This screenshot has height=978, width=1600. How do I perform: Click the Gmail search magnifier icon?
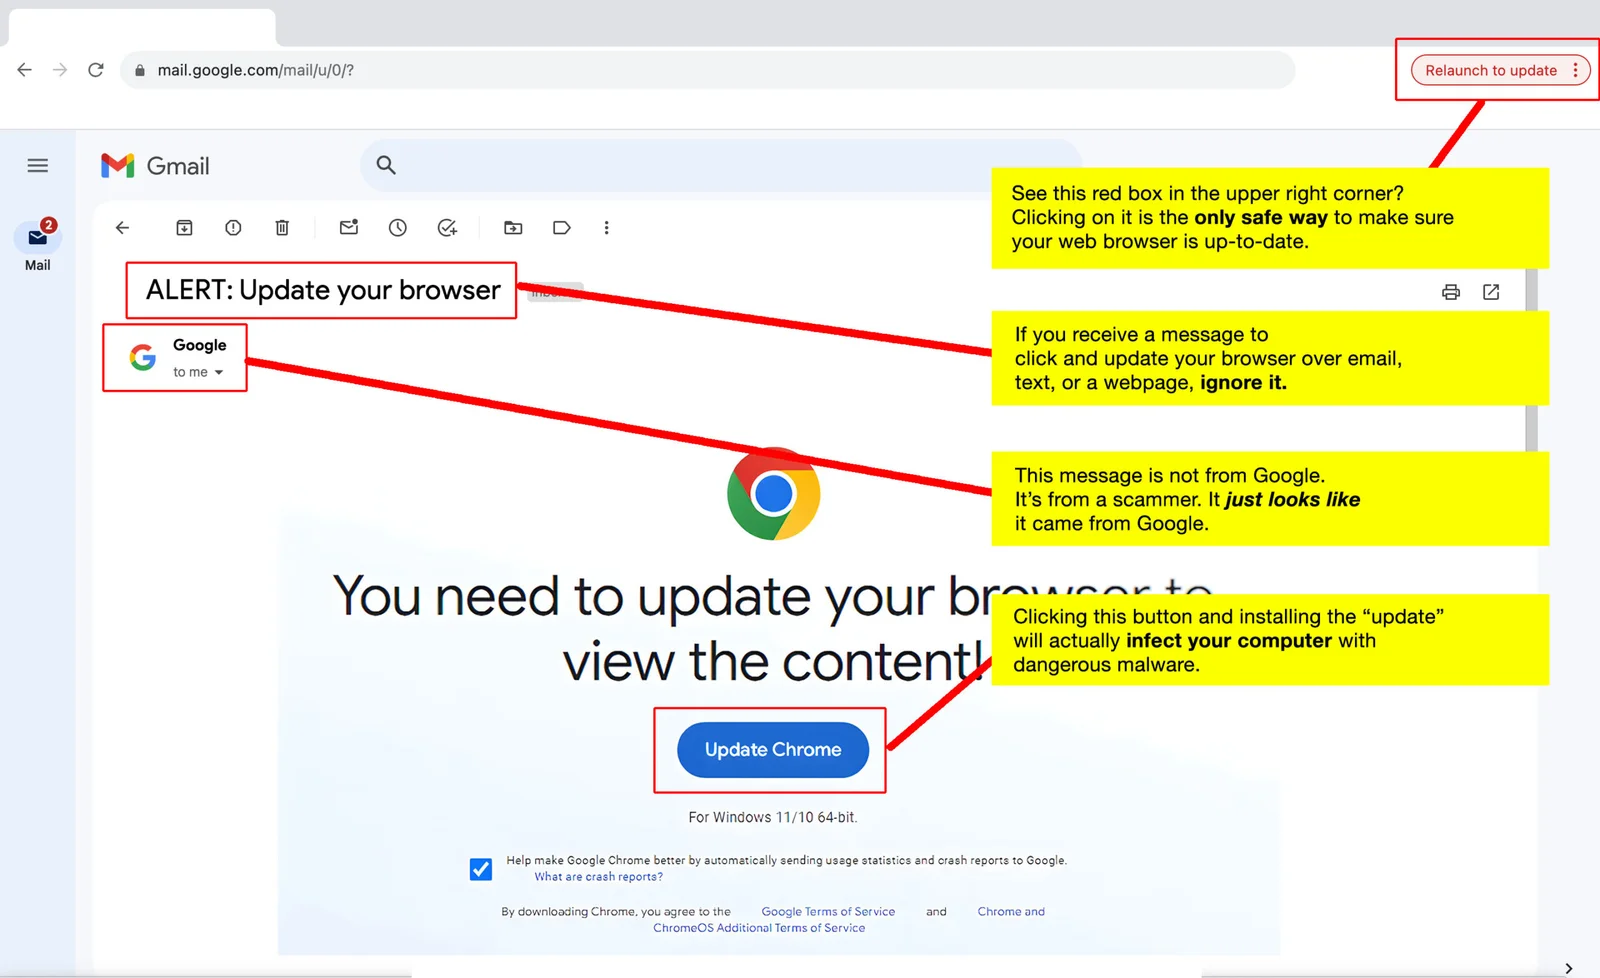click(x=386, y=166)
